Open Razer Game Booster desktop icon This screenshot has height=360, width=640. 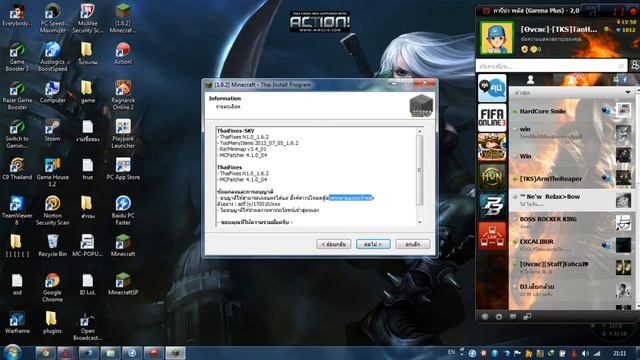tap(17, 95)
